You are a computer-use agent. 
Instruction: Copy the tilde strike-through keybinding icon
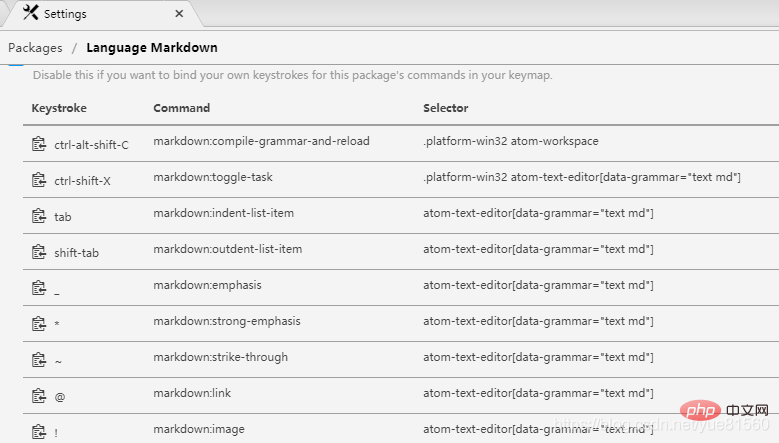pyautogui.click(x=39, y=360)
